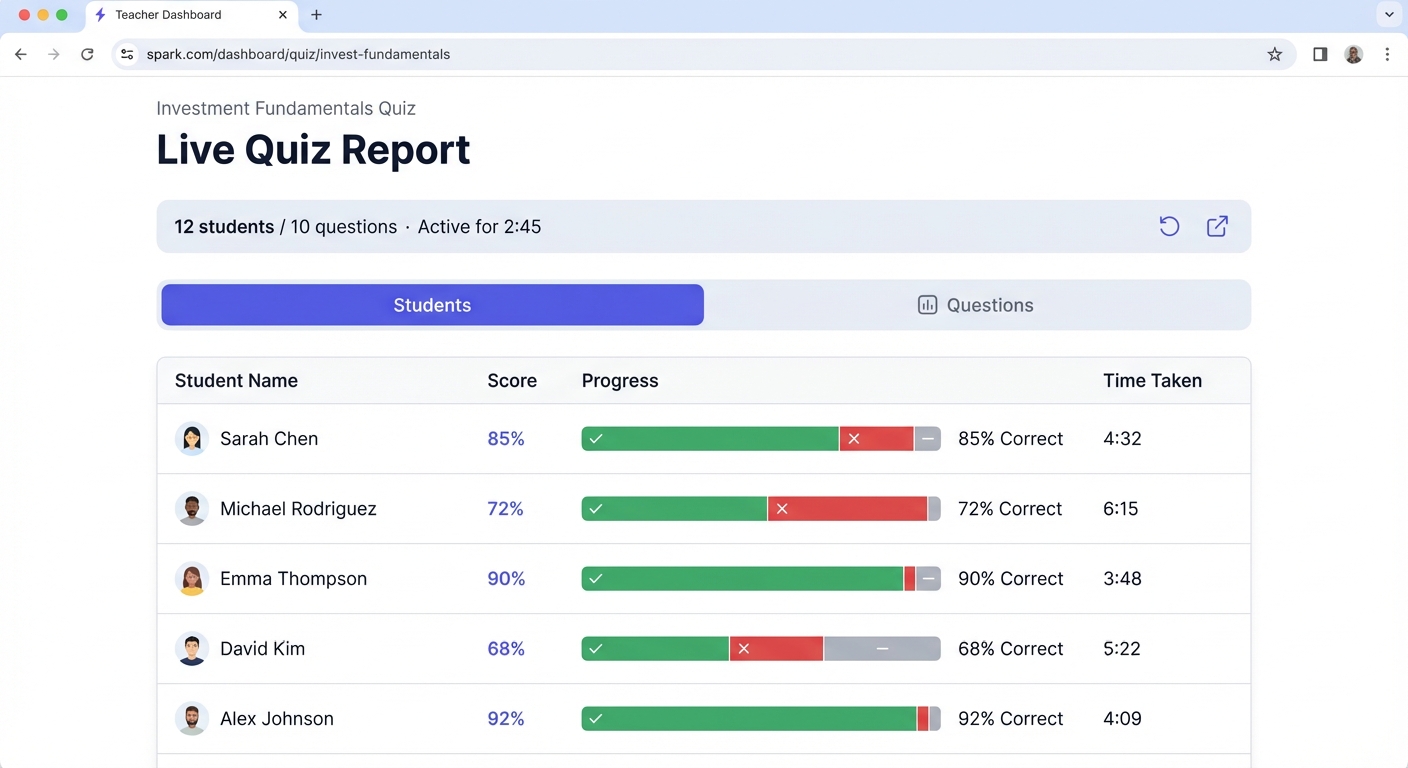
Task: Switch to the Students tab
Action: (x=432, y=305)
